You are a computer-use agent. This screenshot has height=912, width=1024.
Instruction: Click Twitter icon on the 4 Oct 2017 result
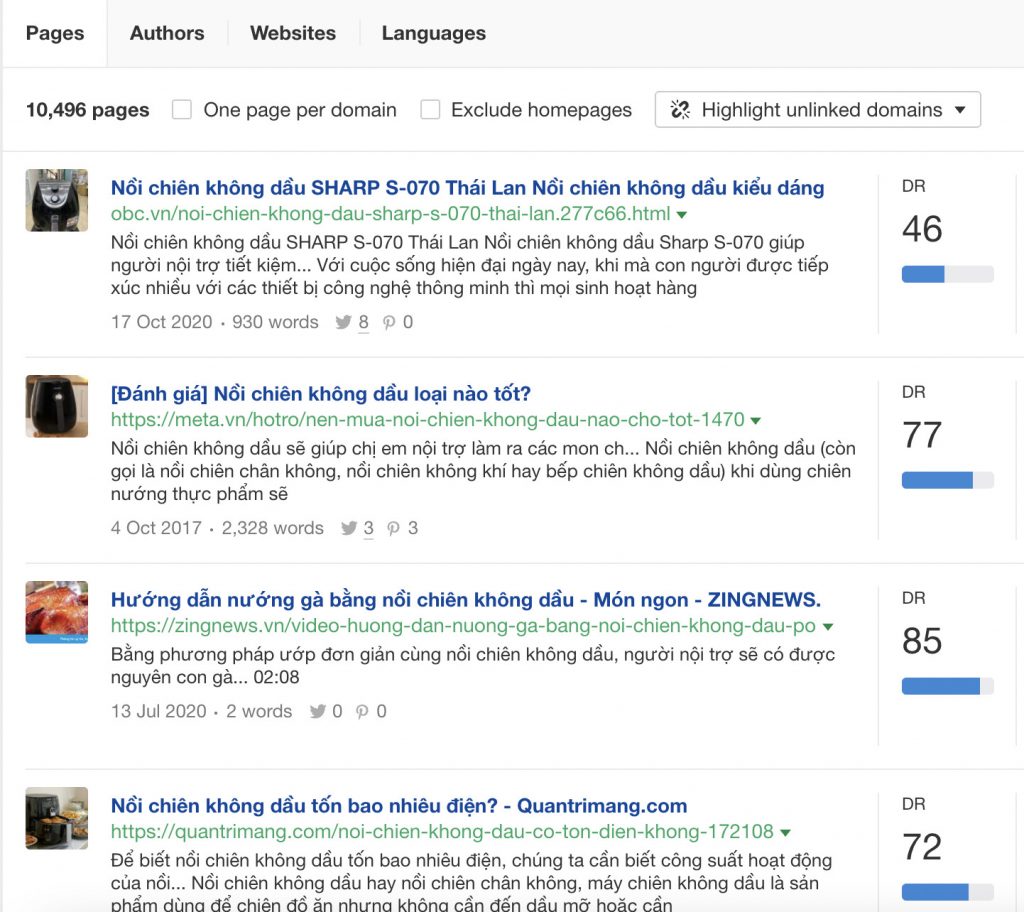[x=349, y=529]
